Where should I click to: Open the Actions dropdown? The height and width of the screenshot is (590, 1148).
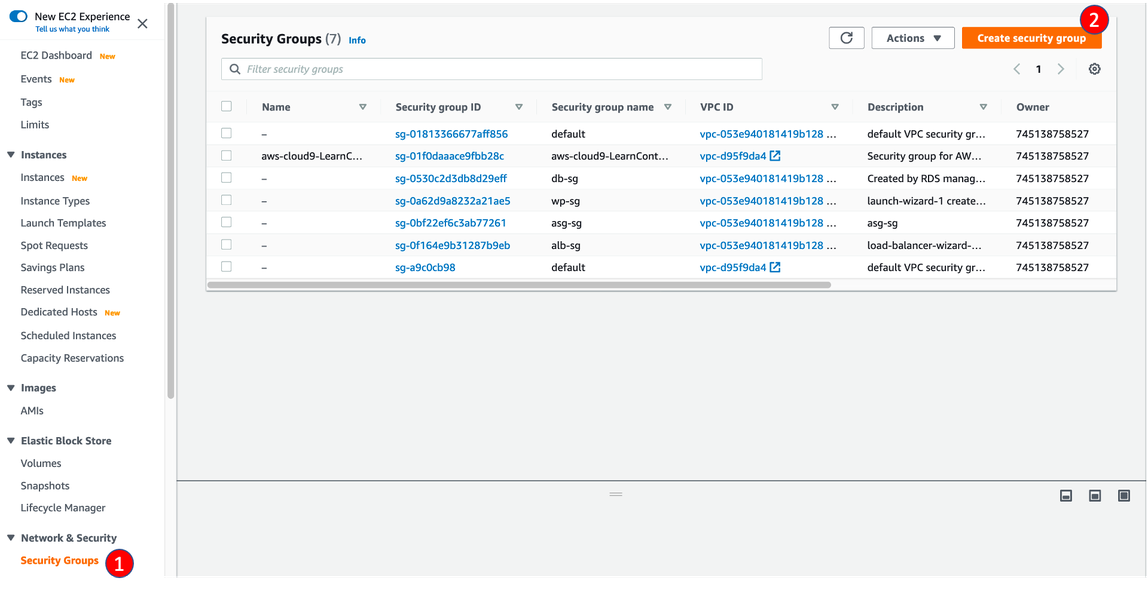(913, 38)
